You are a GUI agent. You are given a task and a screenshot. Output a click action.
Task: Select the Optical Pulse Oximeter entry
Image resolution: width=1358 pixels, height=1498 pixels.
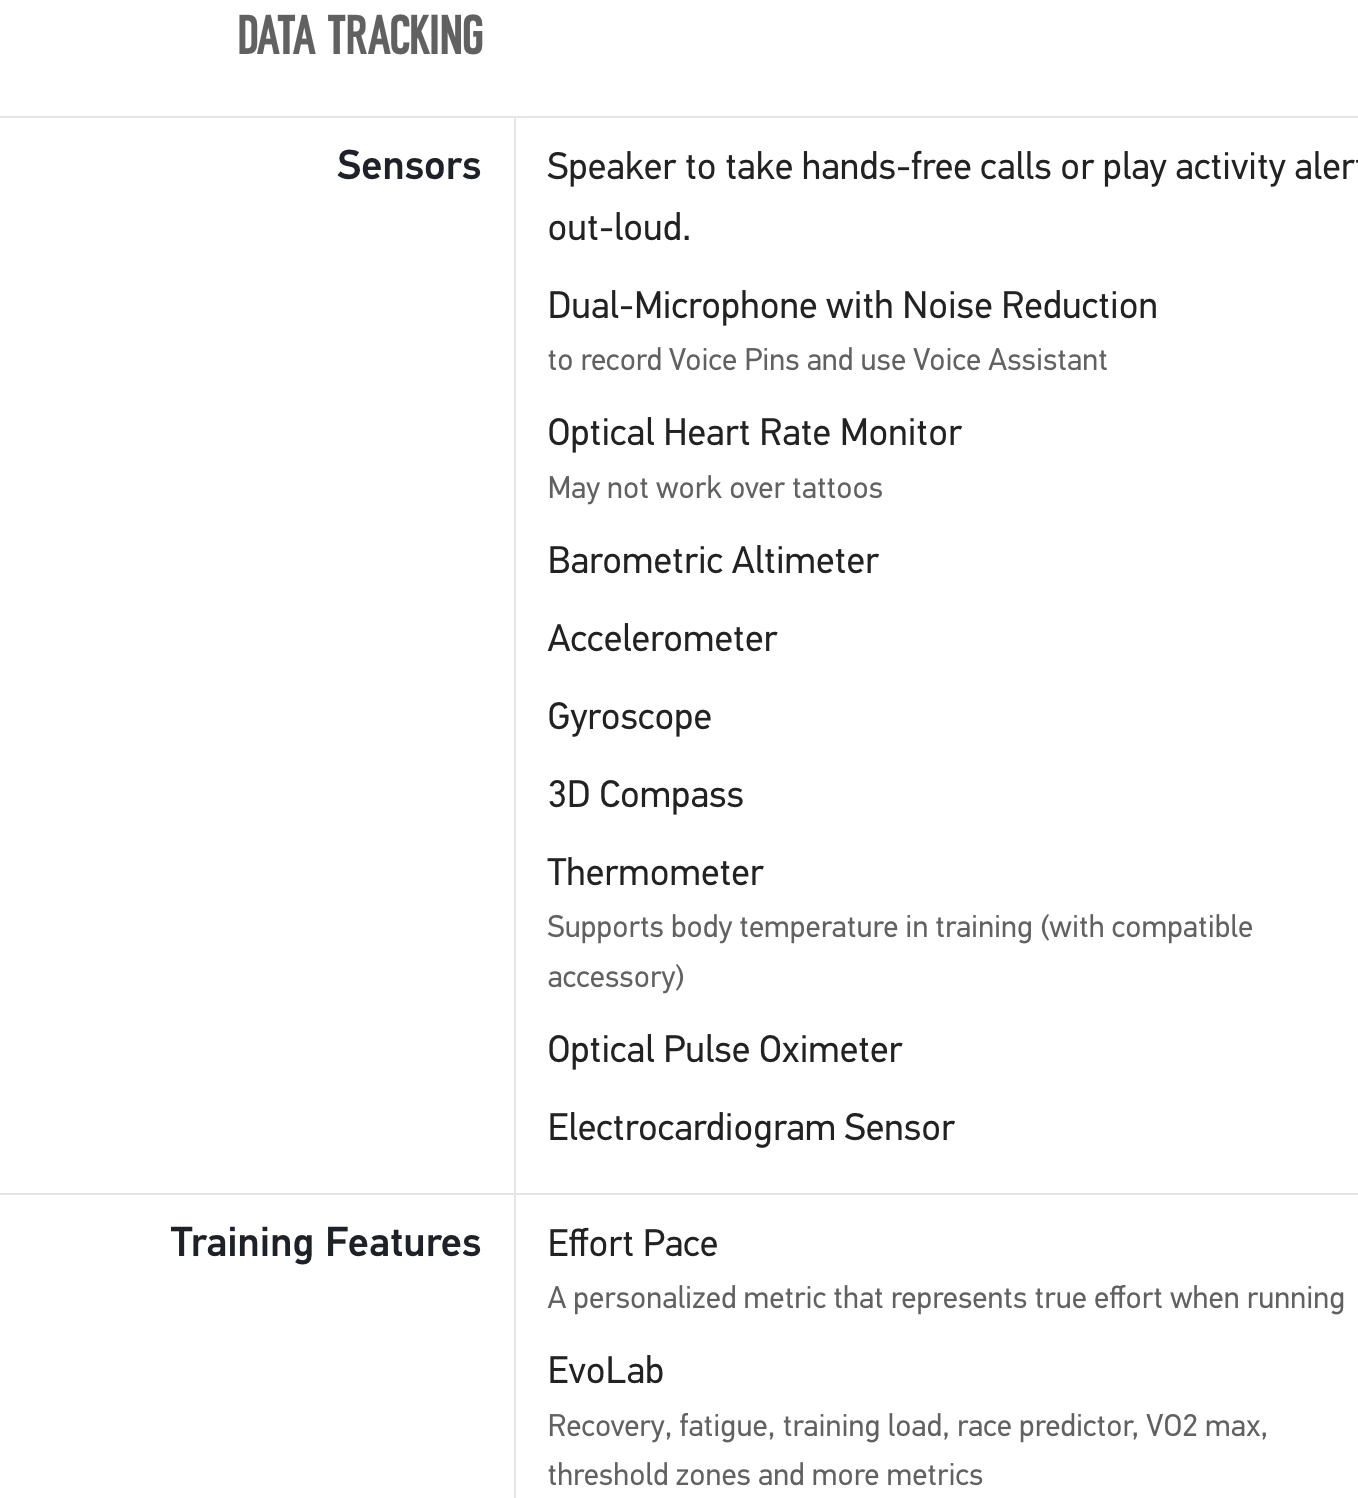[724, 1050]
